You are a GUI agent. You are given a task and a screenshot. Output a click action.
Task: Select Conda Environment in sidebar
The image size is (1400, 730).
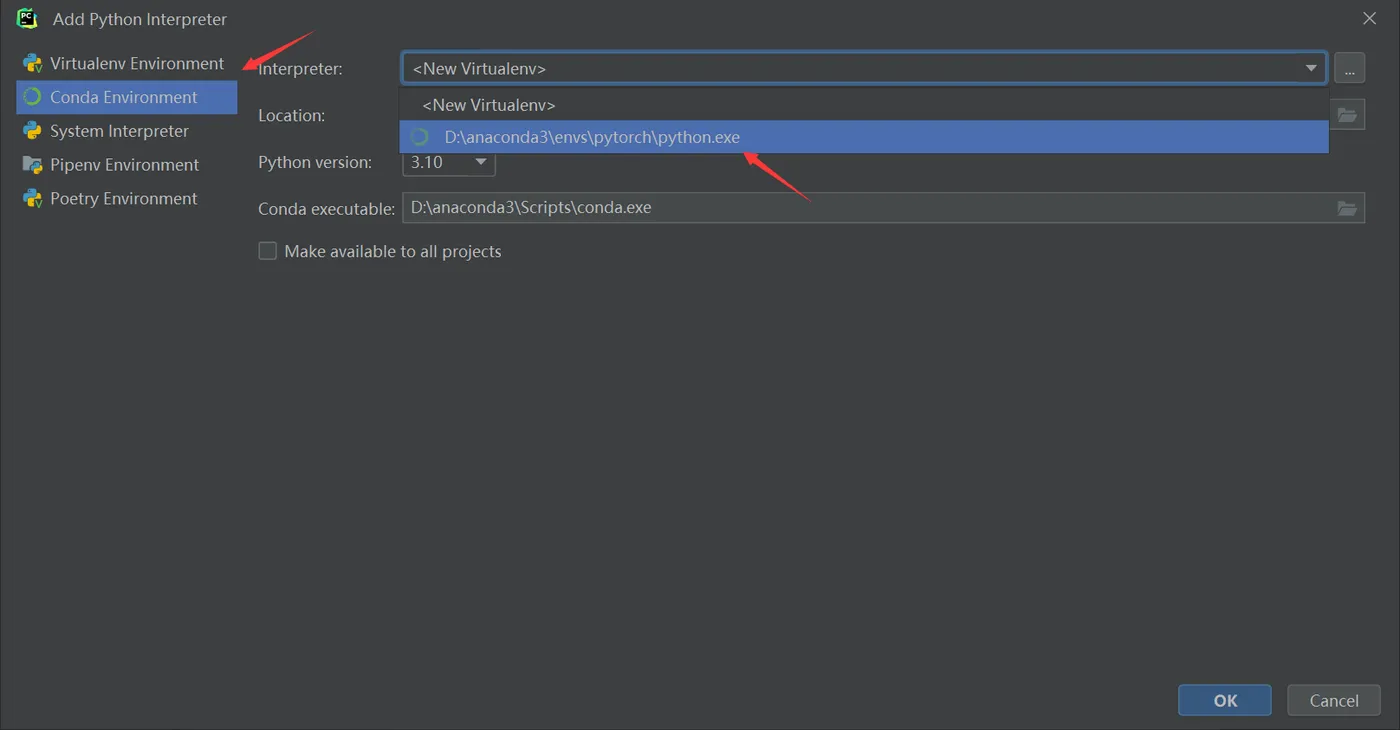127,97
